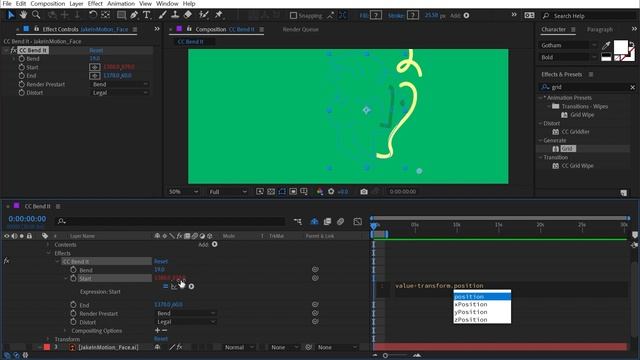Click the End point crosshair picker button
This screenshot has width=640, height=360.
[95, 76]
